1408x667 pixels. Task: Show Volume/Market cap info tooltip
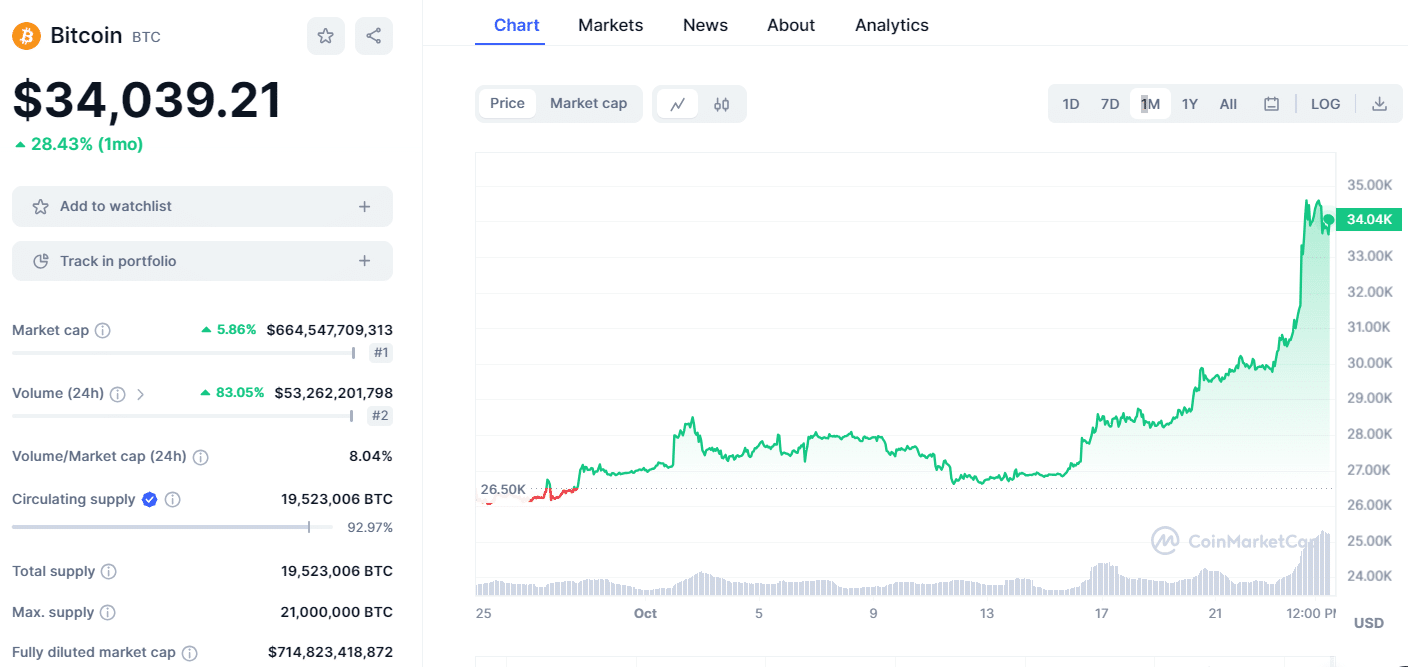200,457
